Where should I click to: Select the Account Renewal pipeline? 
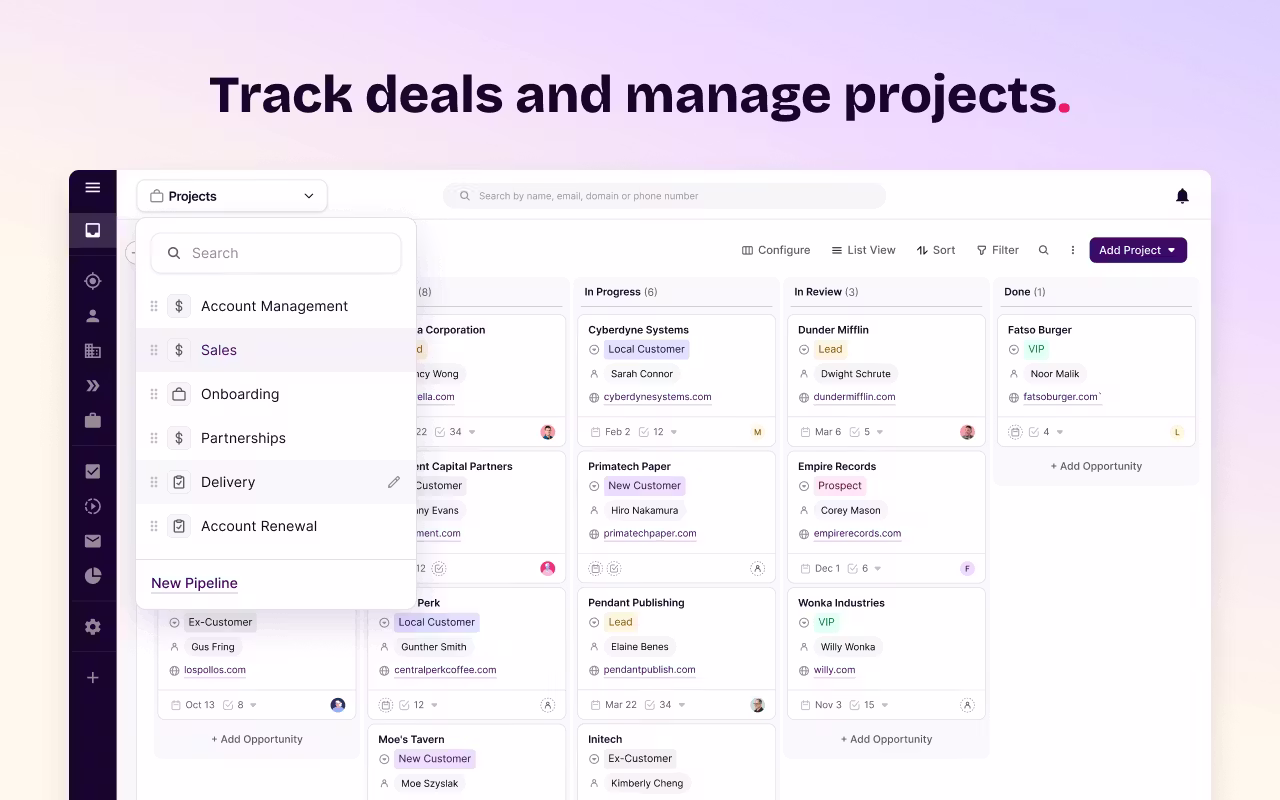tap(276, 526)
